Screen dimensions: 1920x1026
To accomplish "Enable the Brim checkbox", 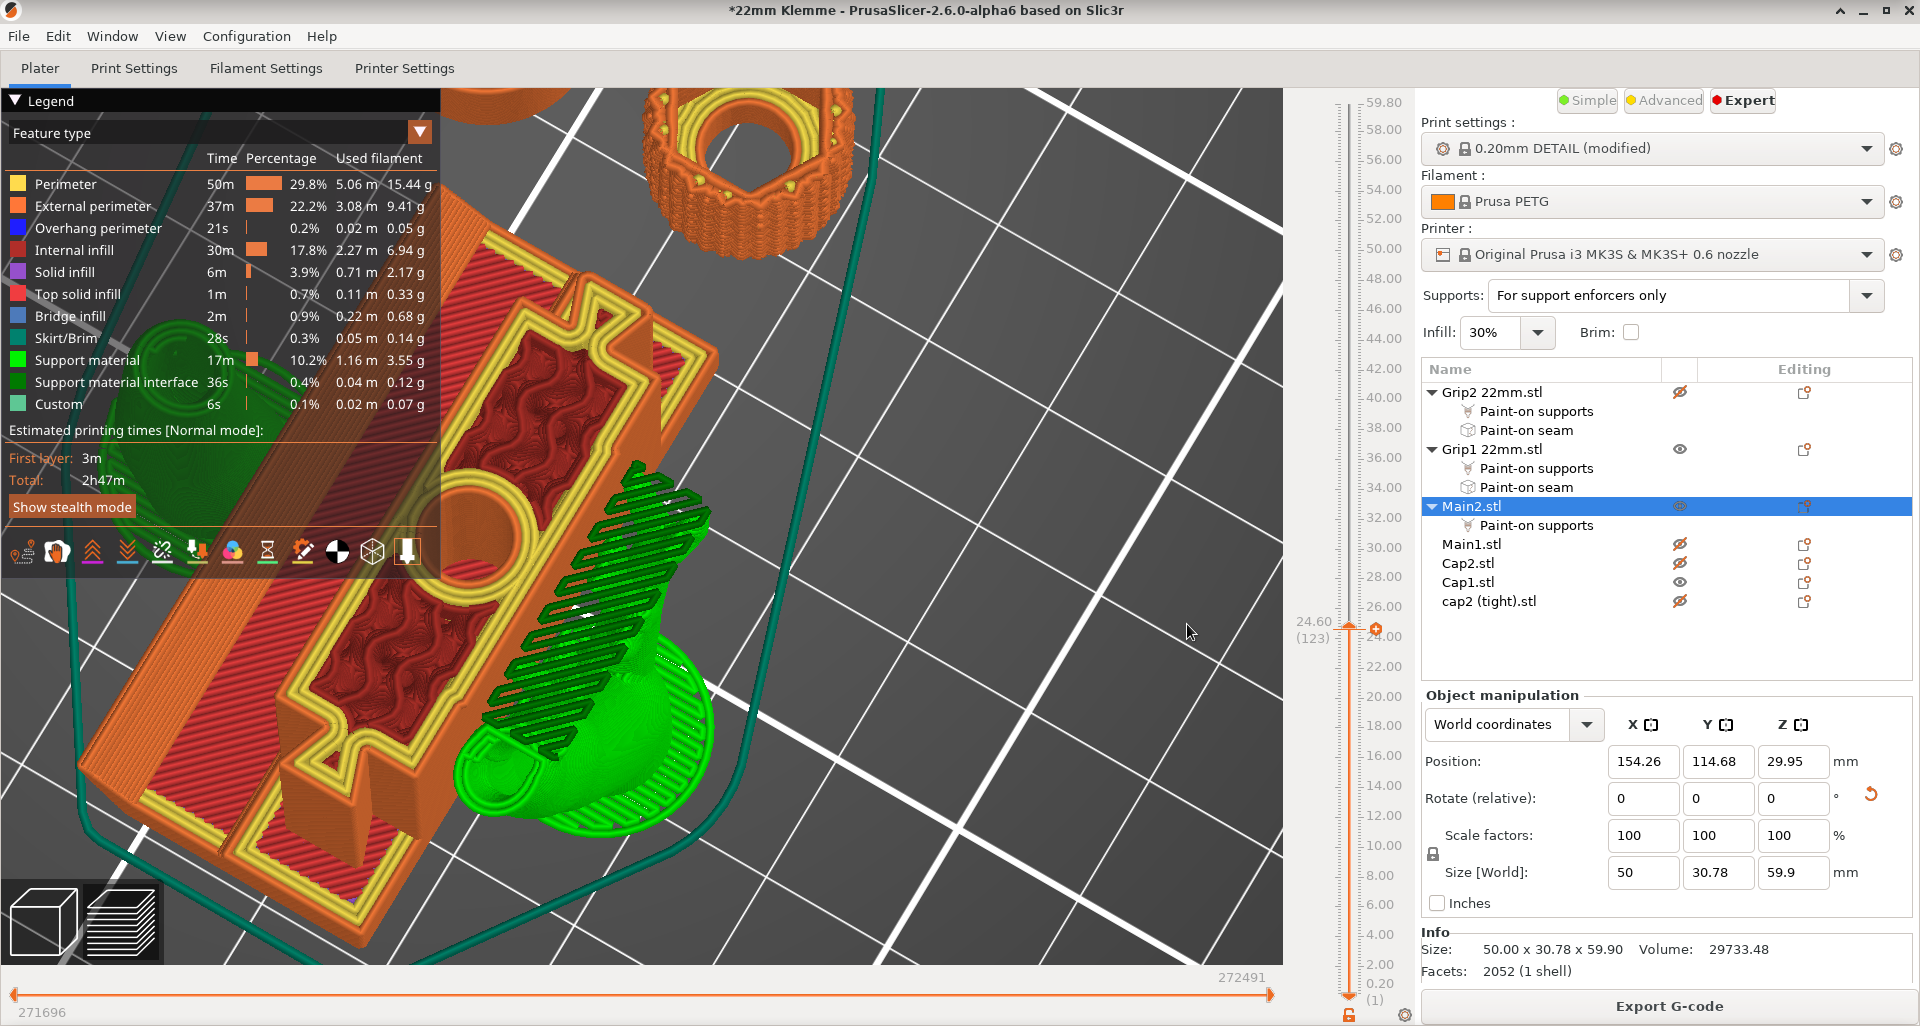I will (x=1631, y=332).
